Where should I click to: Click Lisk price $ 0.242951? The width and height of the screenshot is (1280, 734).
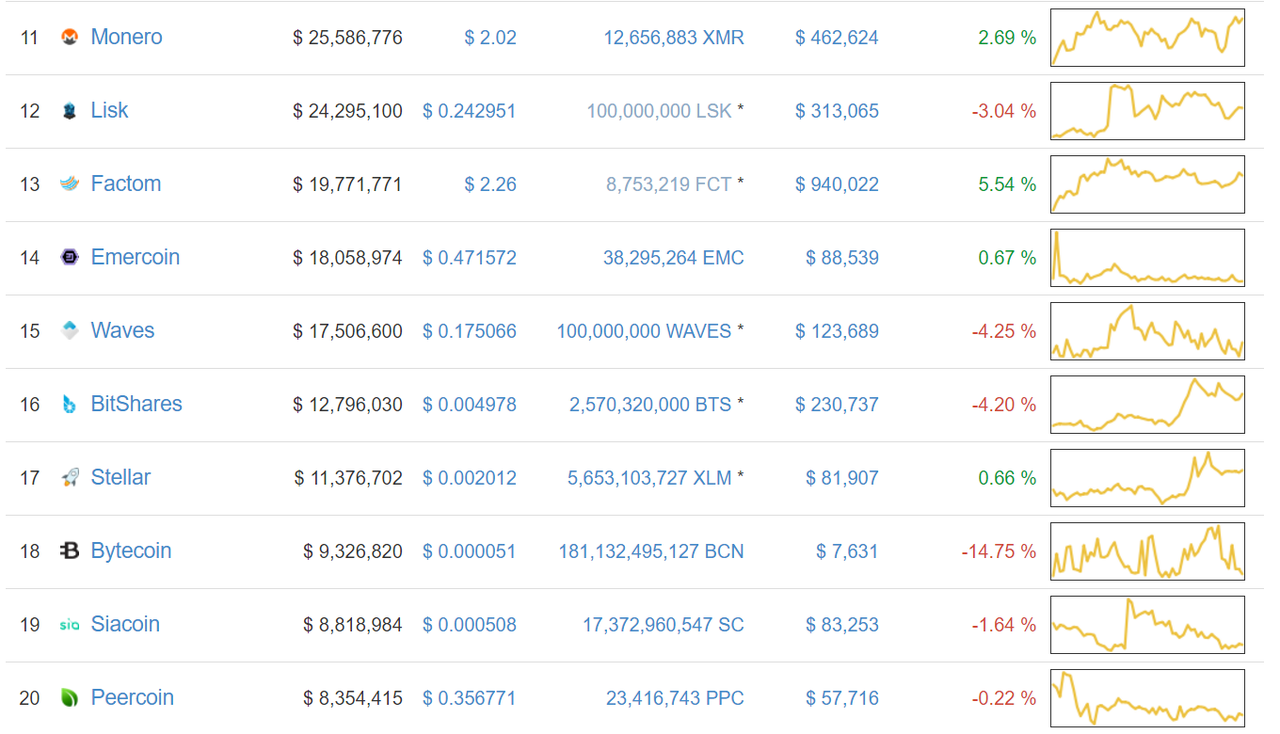coord(469,111)
